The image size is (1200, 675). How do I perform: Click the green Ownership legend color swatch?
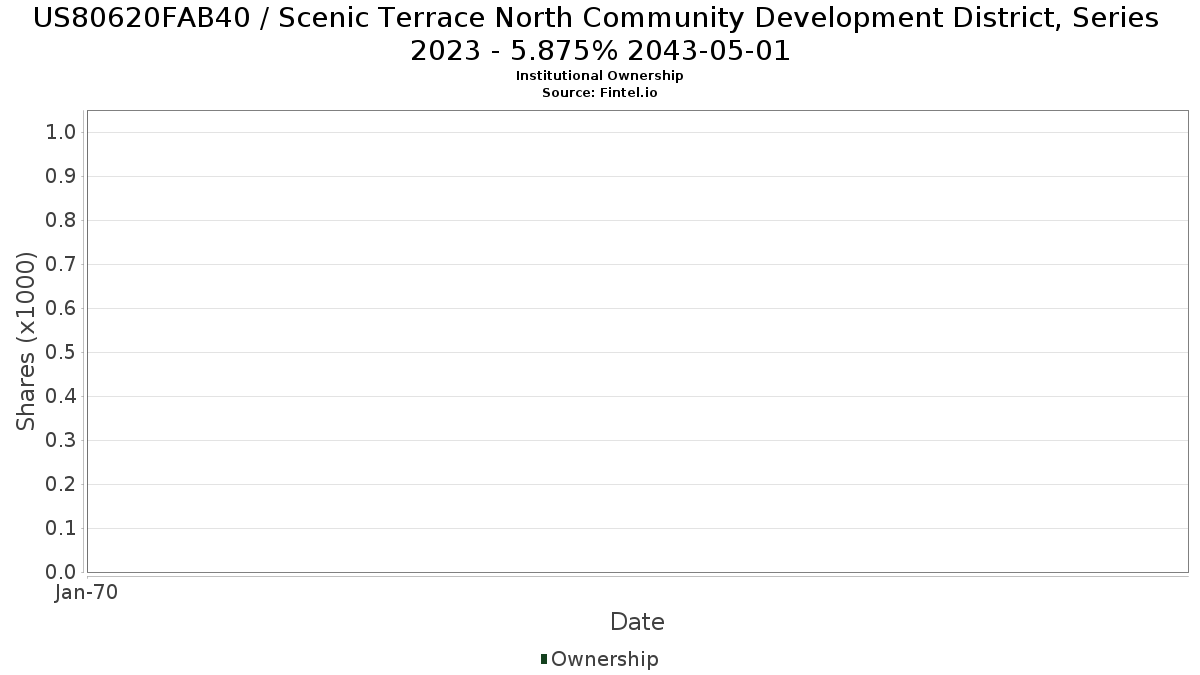tap(544, 659)
